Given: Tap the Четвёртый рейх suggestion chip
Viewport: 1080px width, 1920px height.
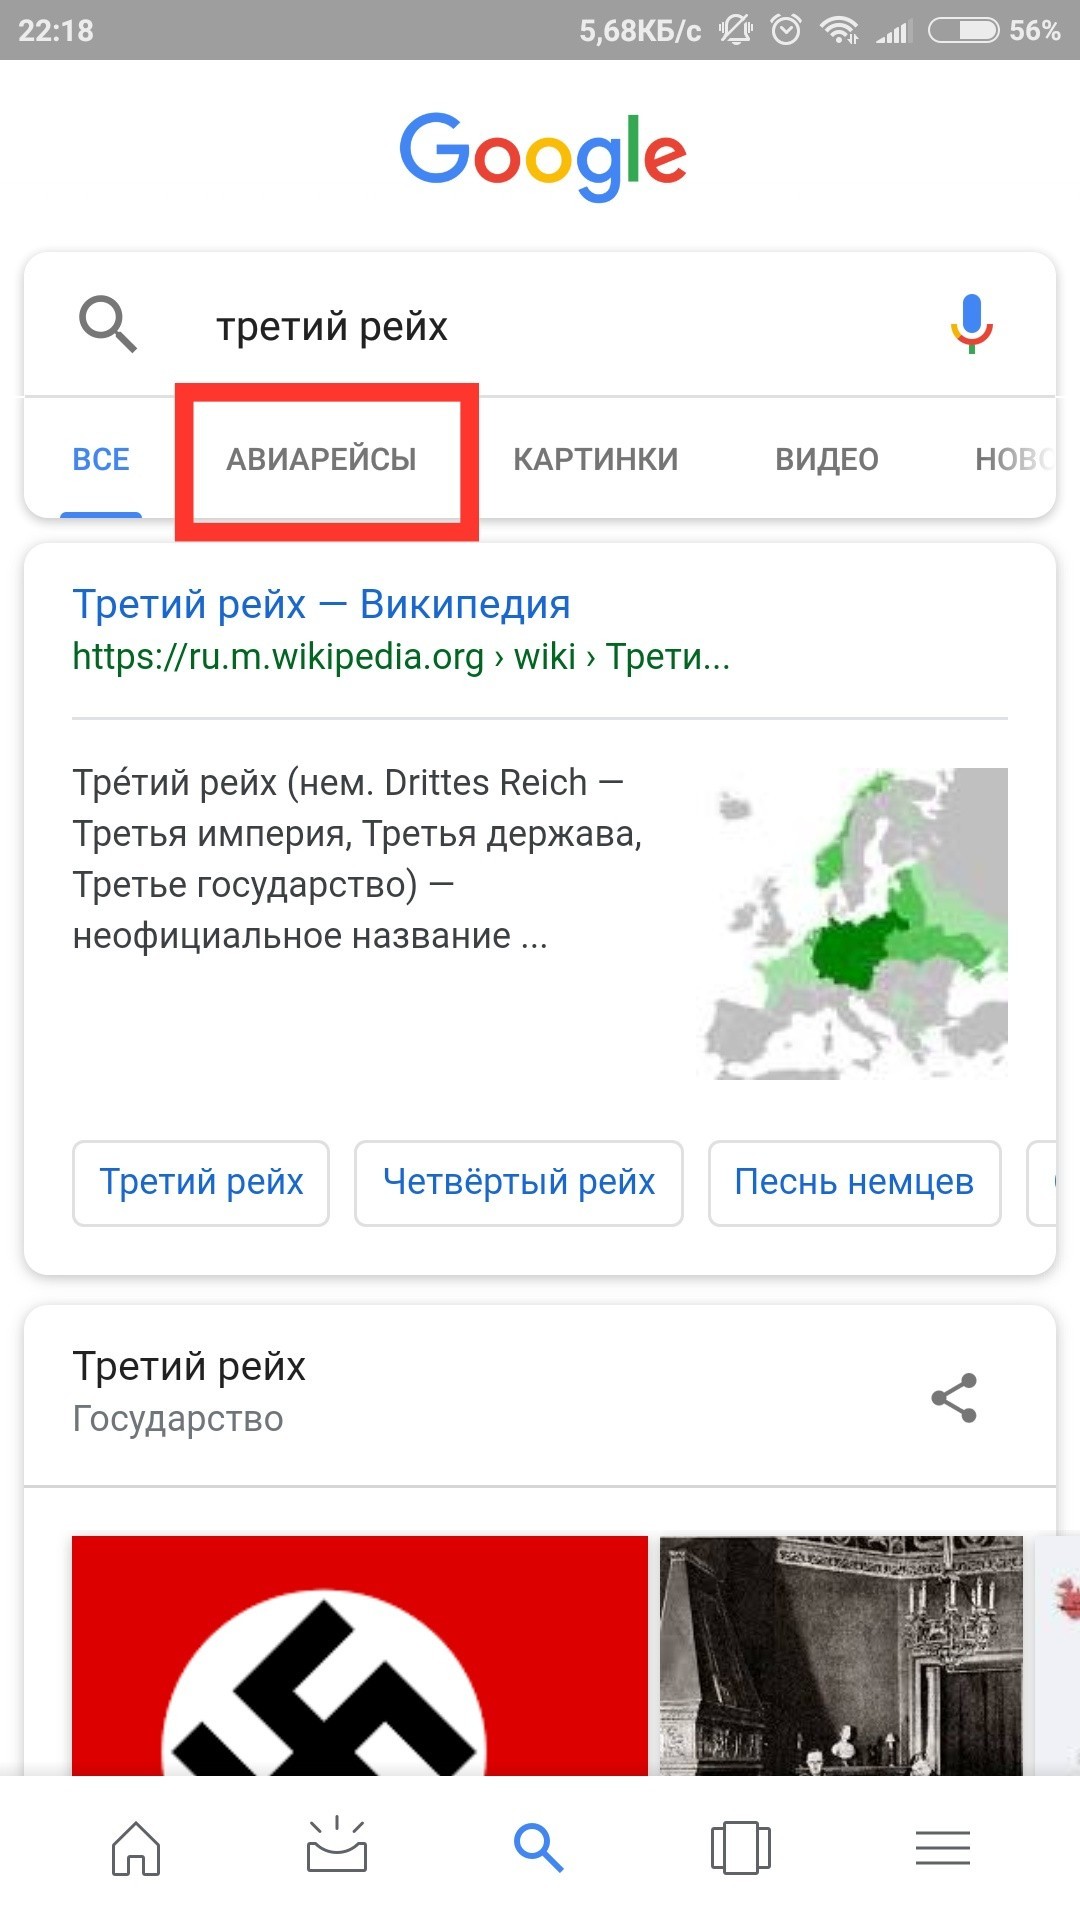Looking at the screenshot, I should coord(519,1182).
